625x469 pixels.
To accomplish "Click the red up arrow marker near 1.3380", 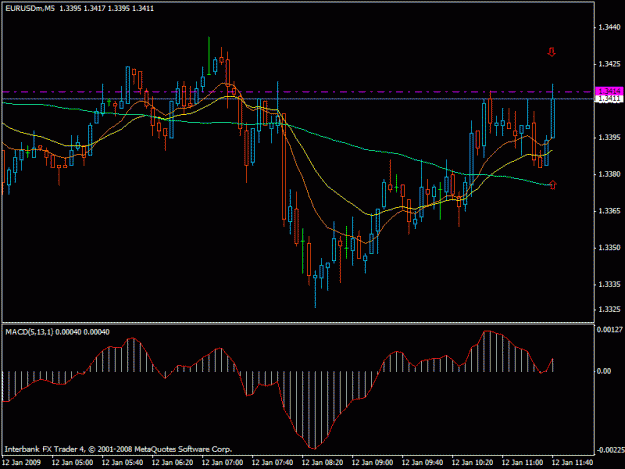I will [552, 185].
